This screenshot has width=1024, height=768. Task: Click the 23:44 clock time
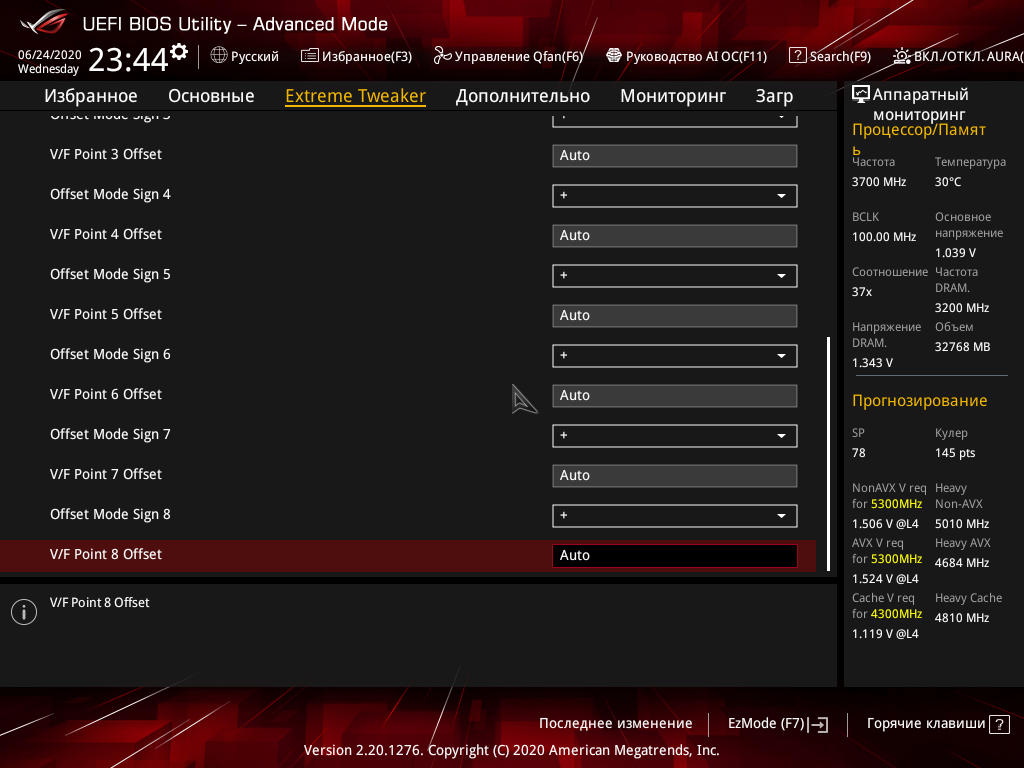click(128, 60)
